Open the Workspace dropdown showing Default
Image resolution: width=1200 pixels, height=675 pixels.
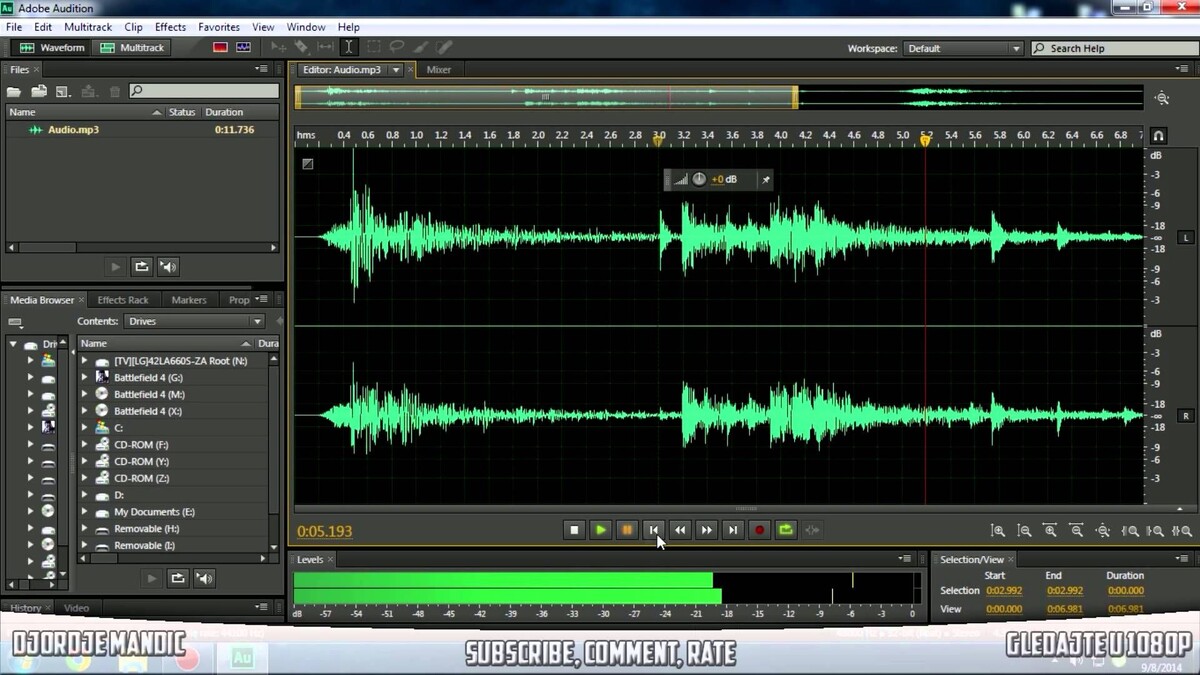click(963, 48)
